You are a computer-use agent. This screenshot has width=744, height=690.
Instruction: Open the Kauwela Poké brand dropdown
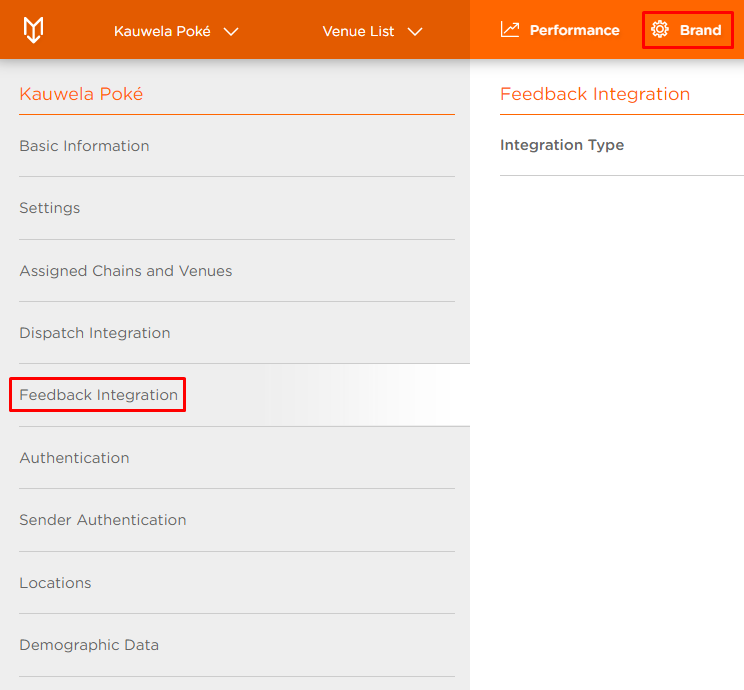tap(176, 31)
